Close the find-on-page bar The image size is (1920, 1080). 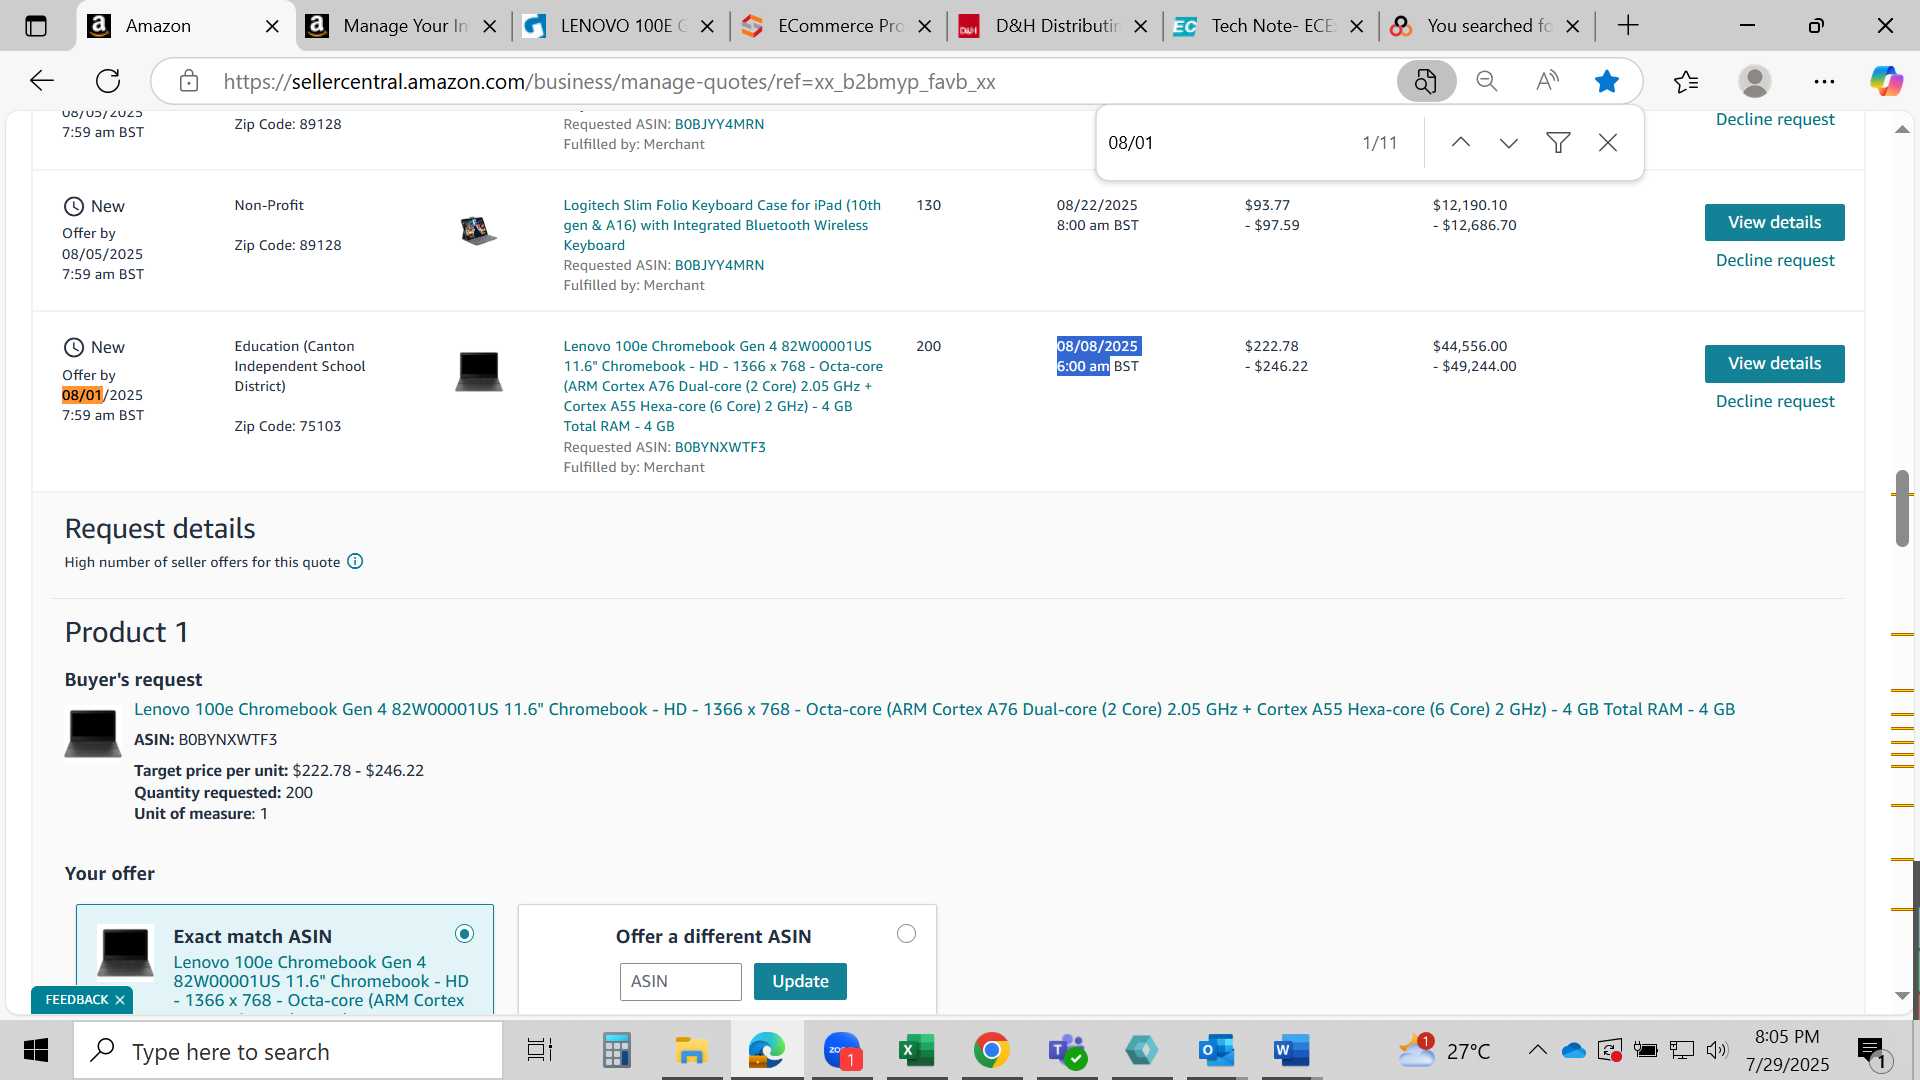coord(1608,142)
